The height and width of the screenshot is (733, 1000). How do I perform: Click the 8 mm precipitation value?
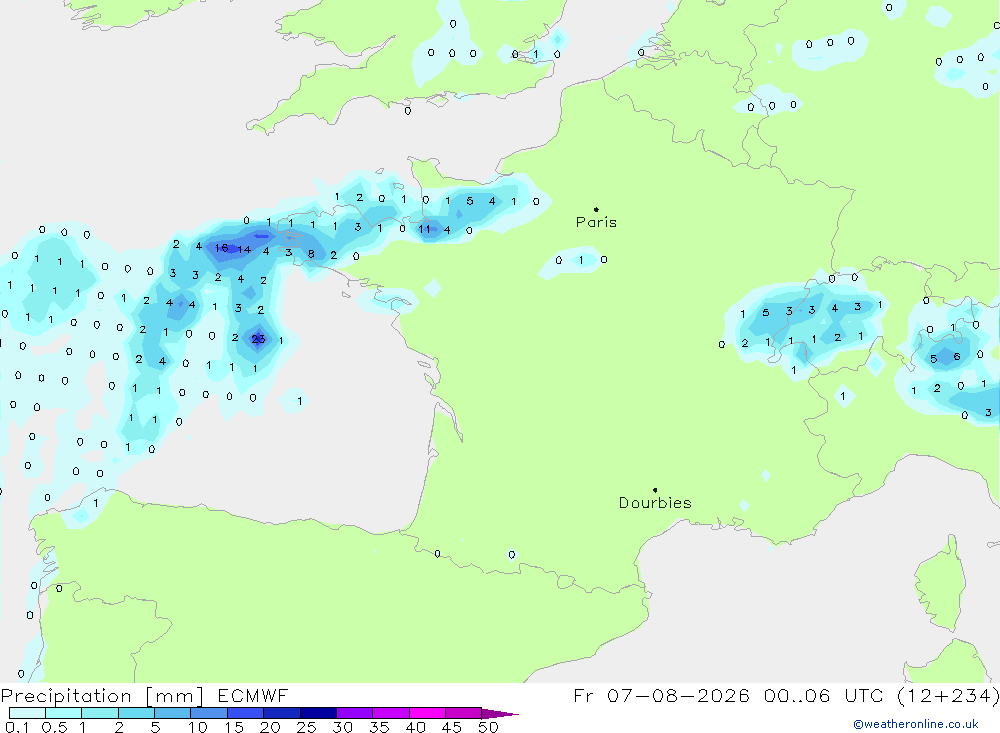(311, 254)
